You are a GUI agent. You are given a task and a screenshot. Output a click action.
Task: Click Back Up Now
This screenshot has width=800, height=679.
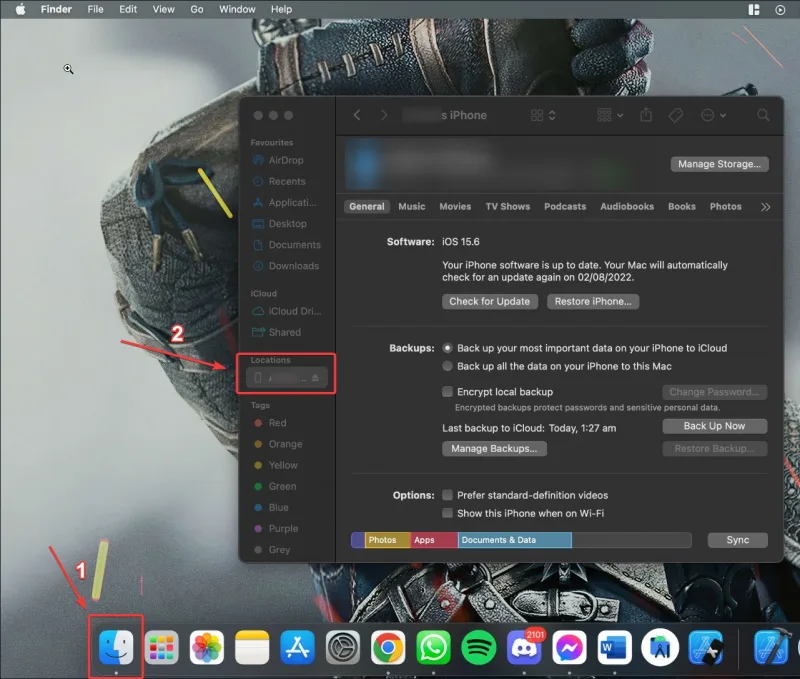714,426
